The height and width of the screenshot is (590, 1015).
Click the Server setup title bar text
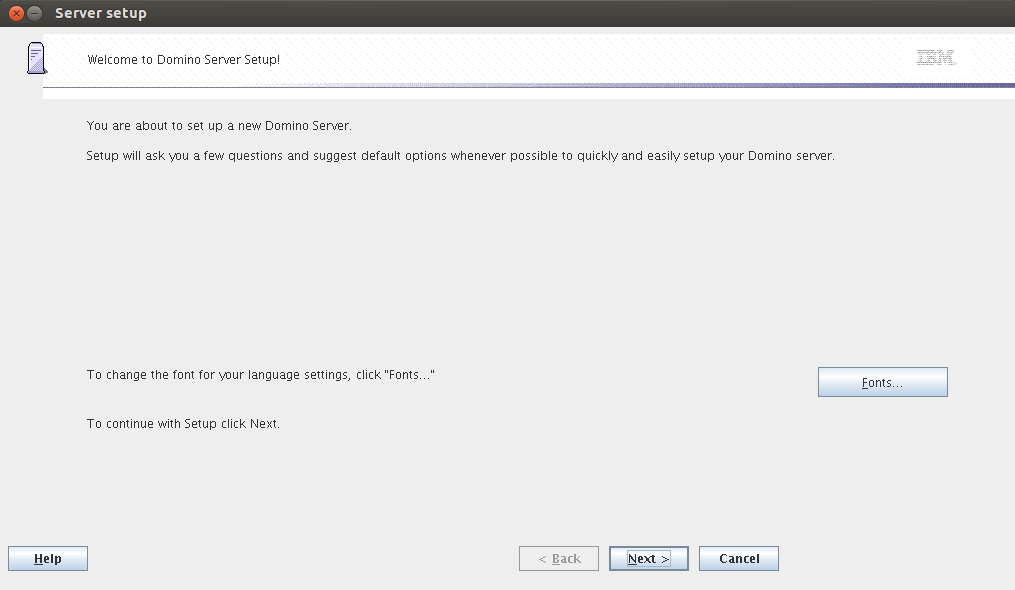click(x=100, y=13)
